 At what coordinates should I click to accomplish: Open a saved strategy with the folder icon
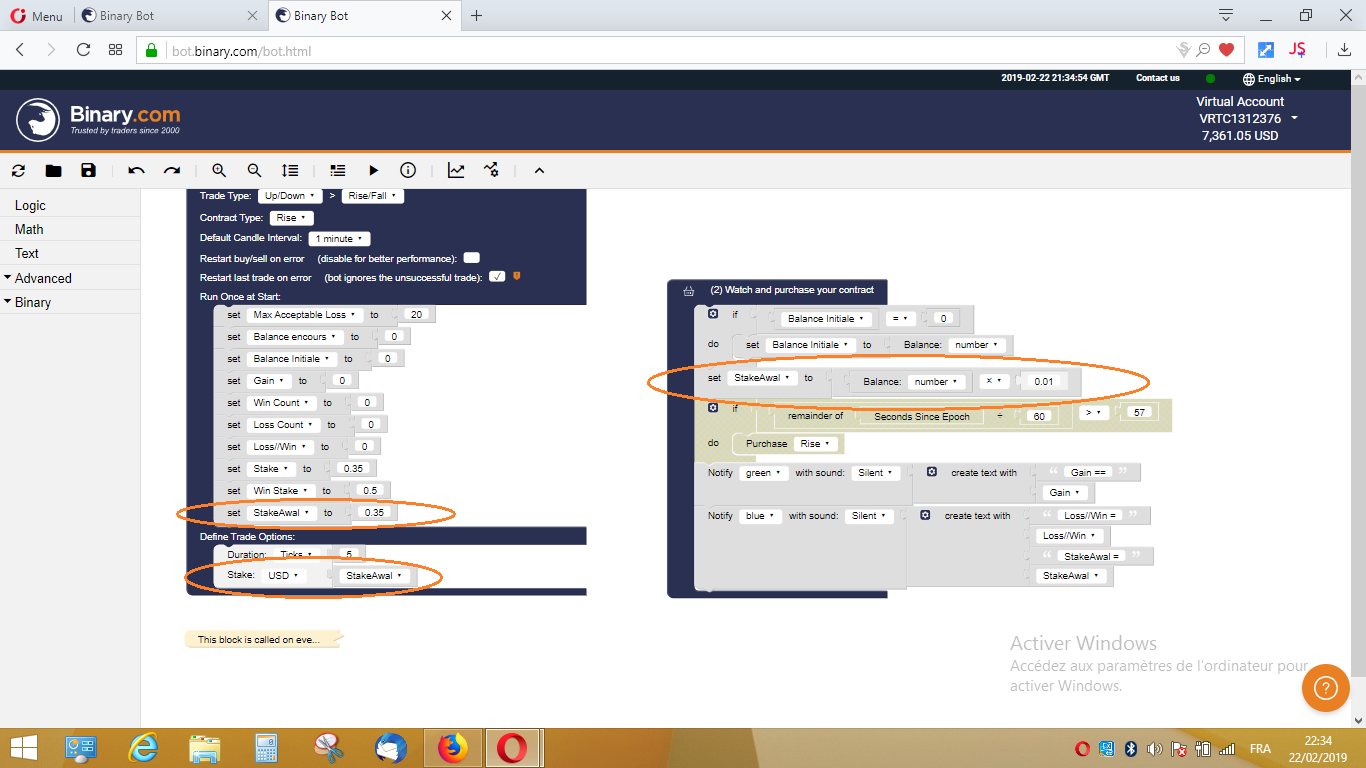click(53, 170)
